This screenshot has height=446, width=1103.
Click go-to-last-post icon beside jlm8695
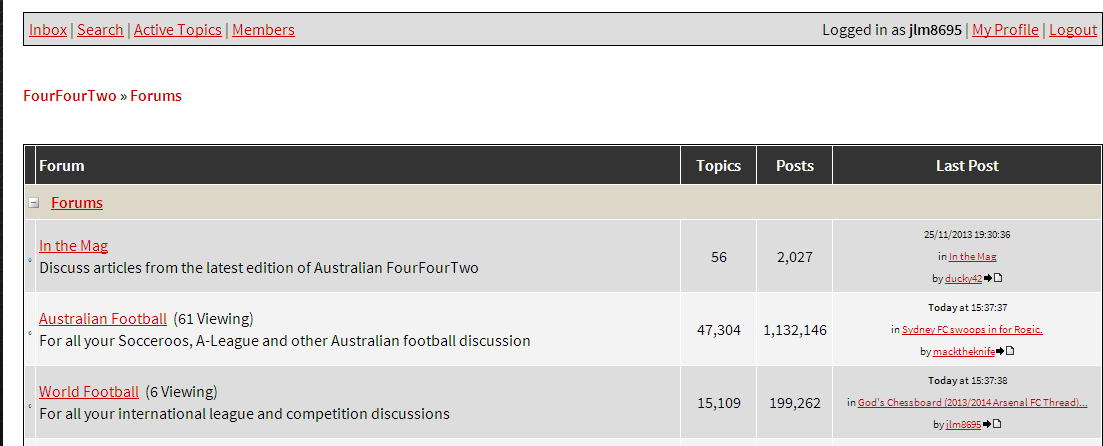[x=992, y=424]
